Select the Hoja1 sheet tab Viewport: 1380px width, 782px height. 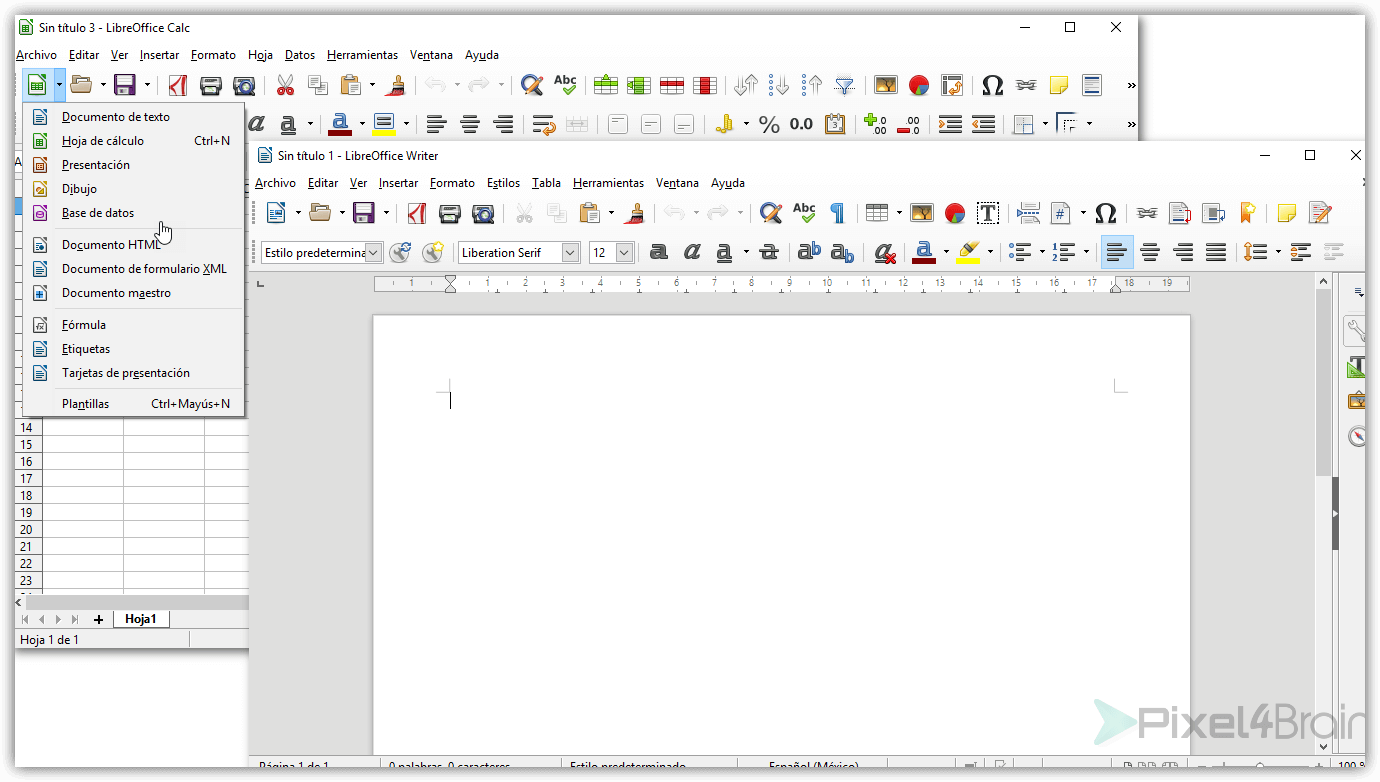pos(141,619)
